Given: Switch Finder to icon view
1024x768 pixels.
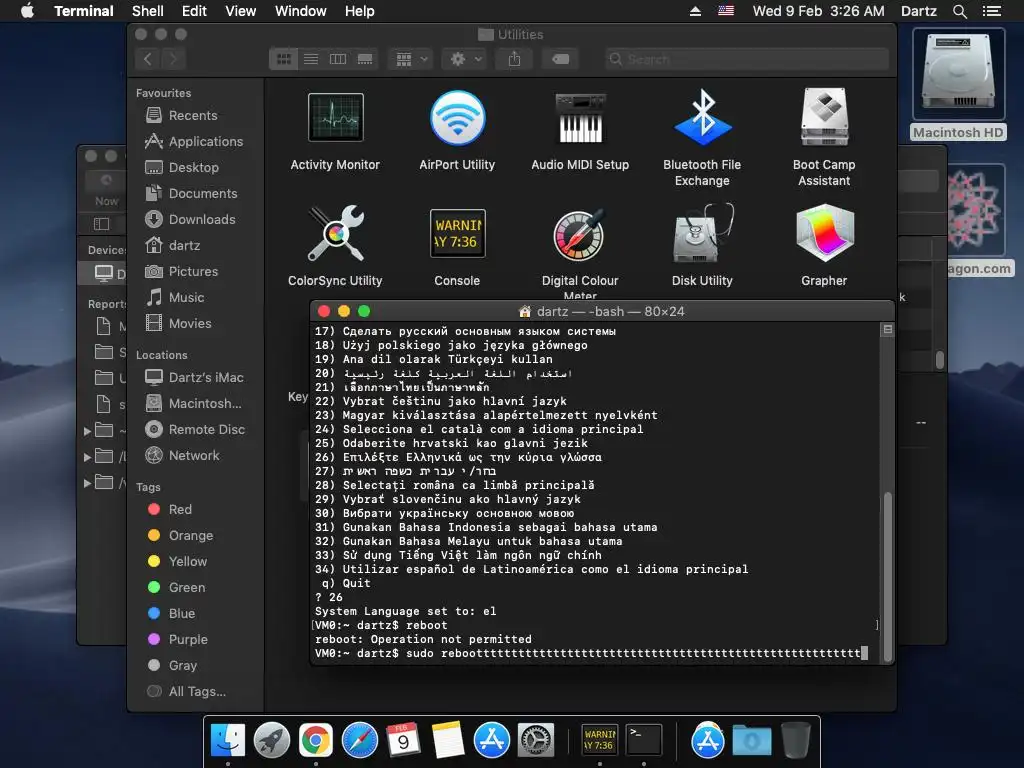Looking at the screenshot, I should (283, 59).
